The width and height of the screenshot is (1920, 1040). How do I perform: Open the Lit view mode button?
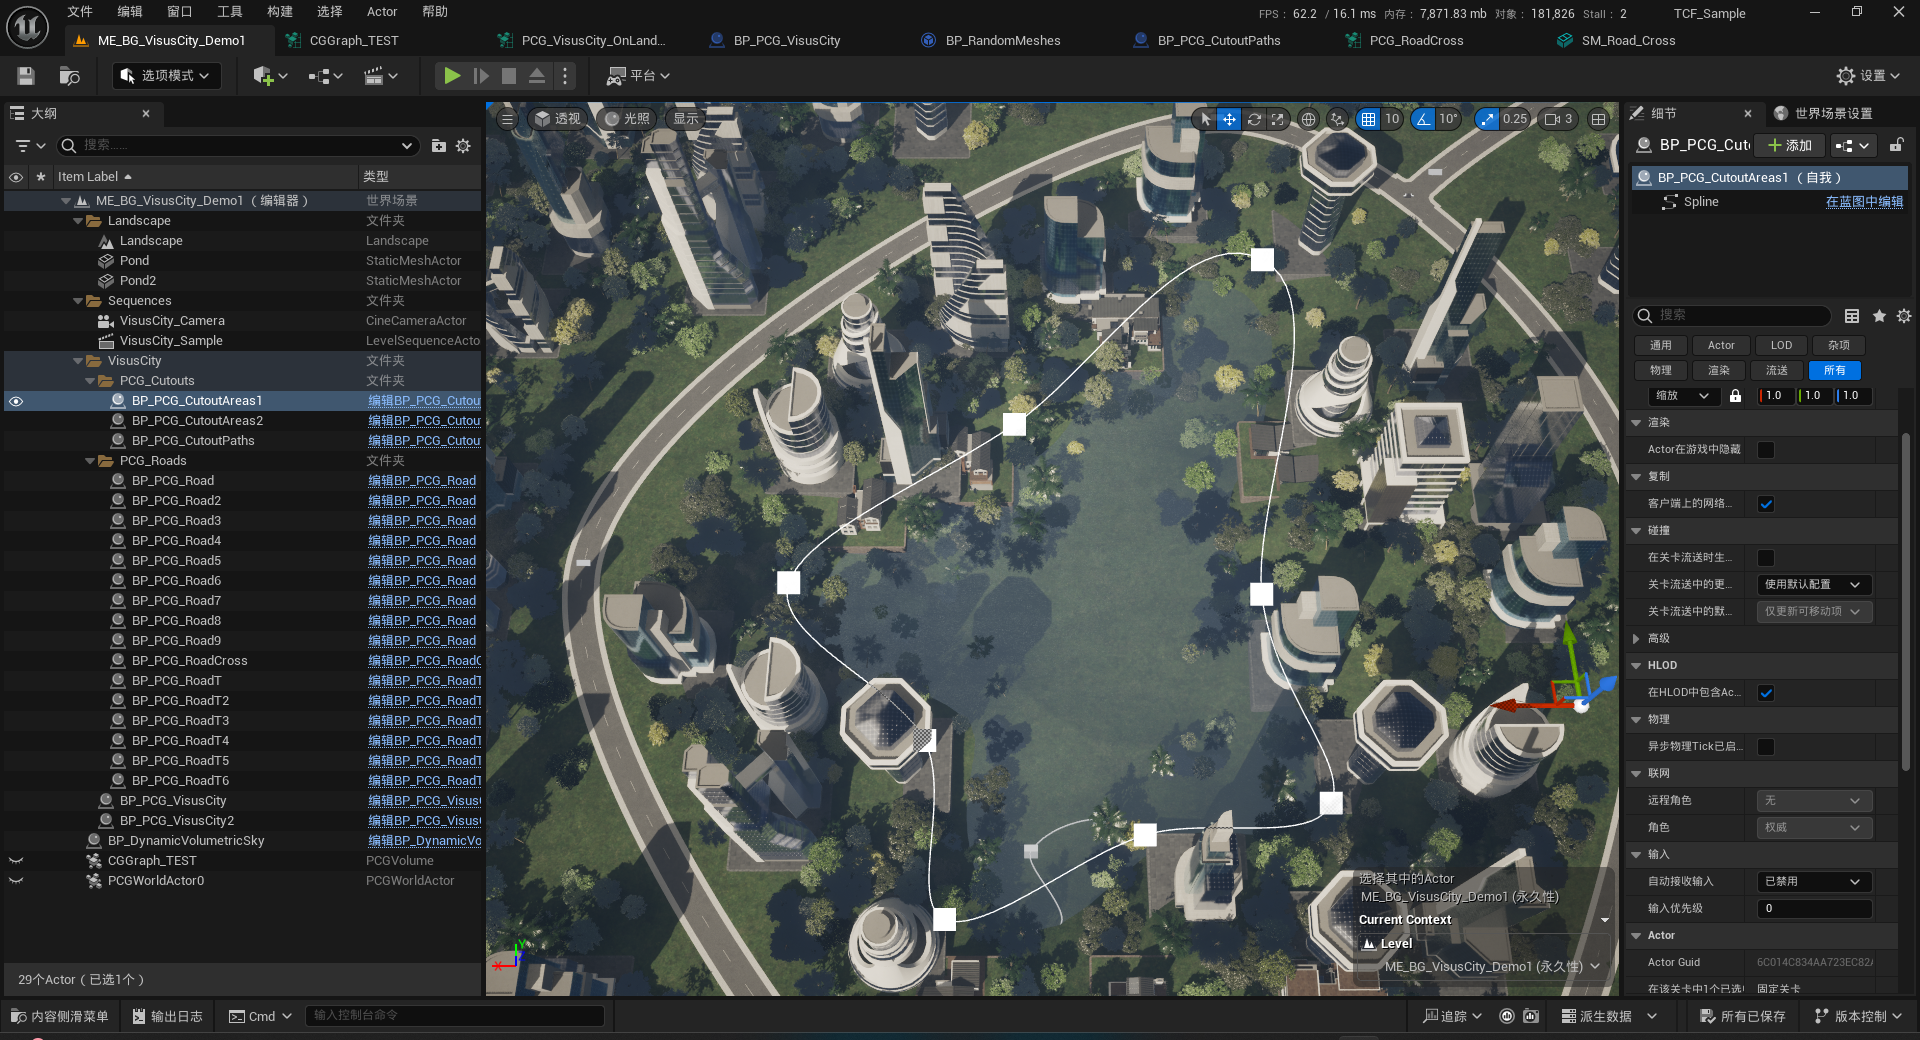627,119
